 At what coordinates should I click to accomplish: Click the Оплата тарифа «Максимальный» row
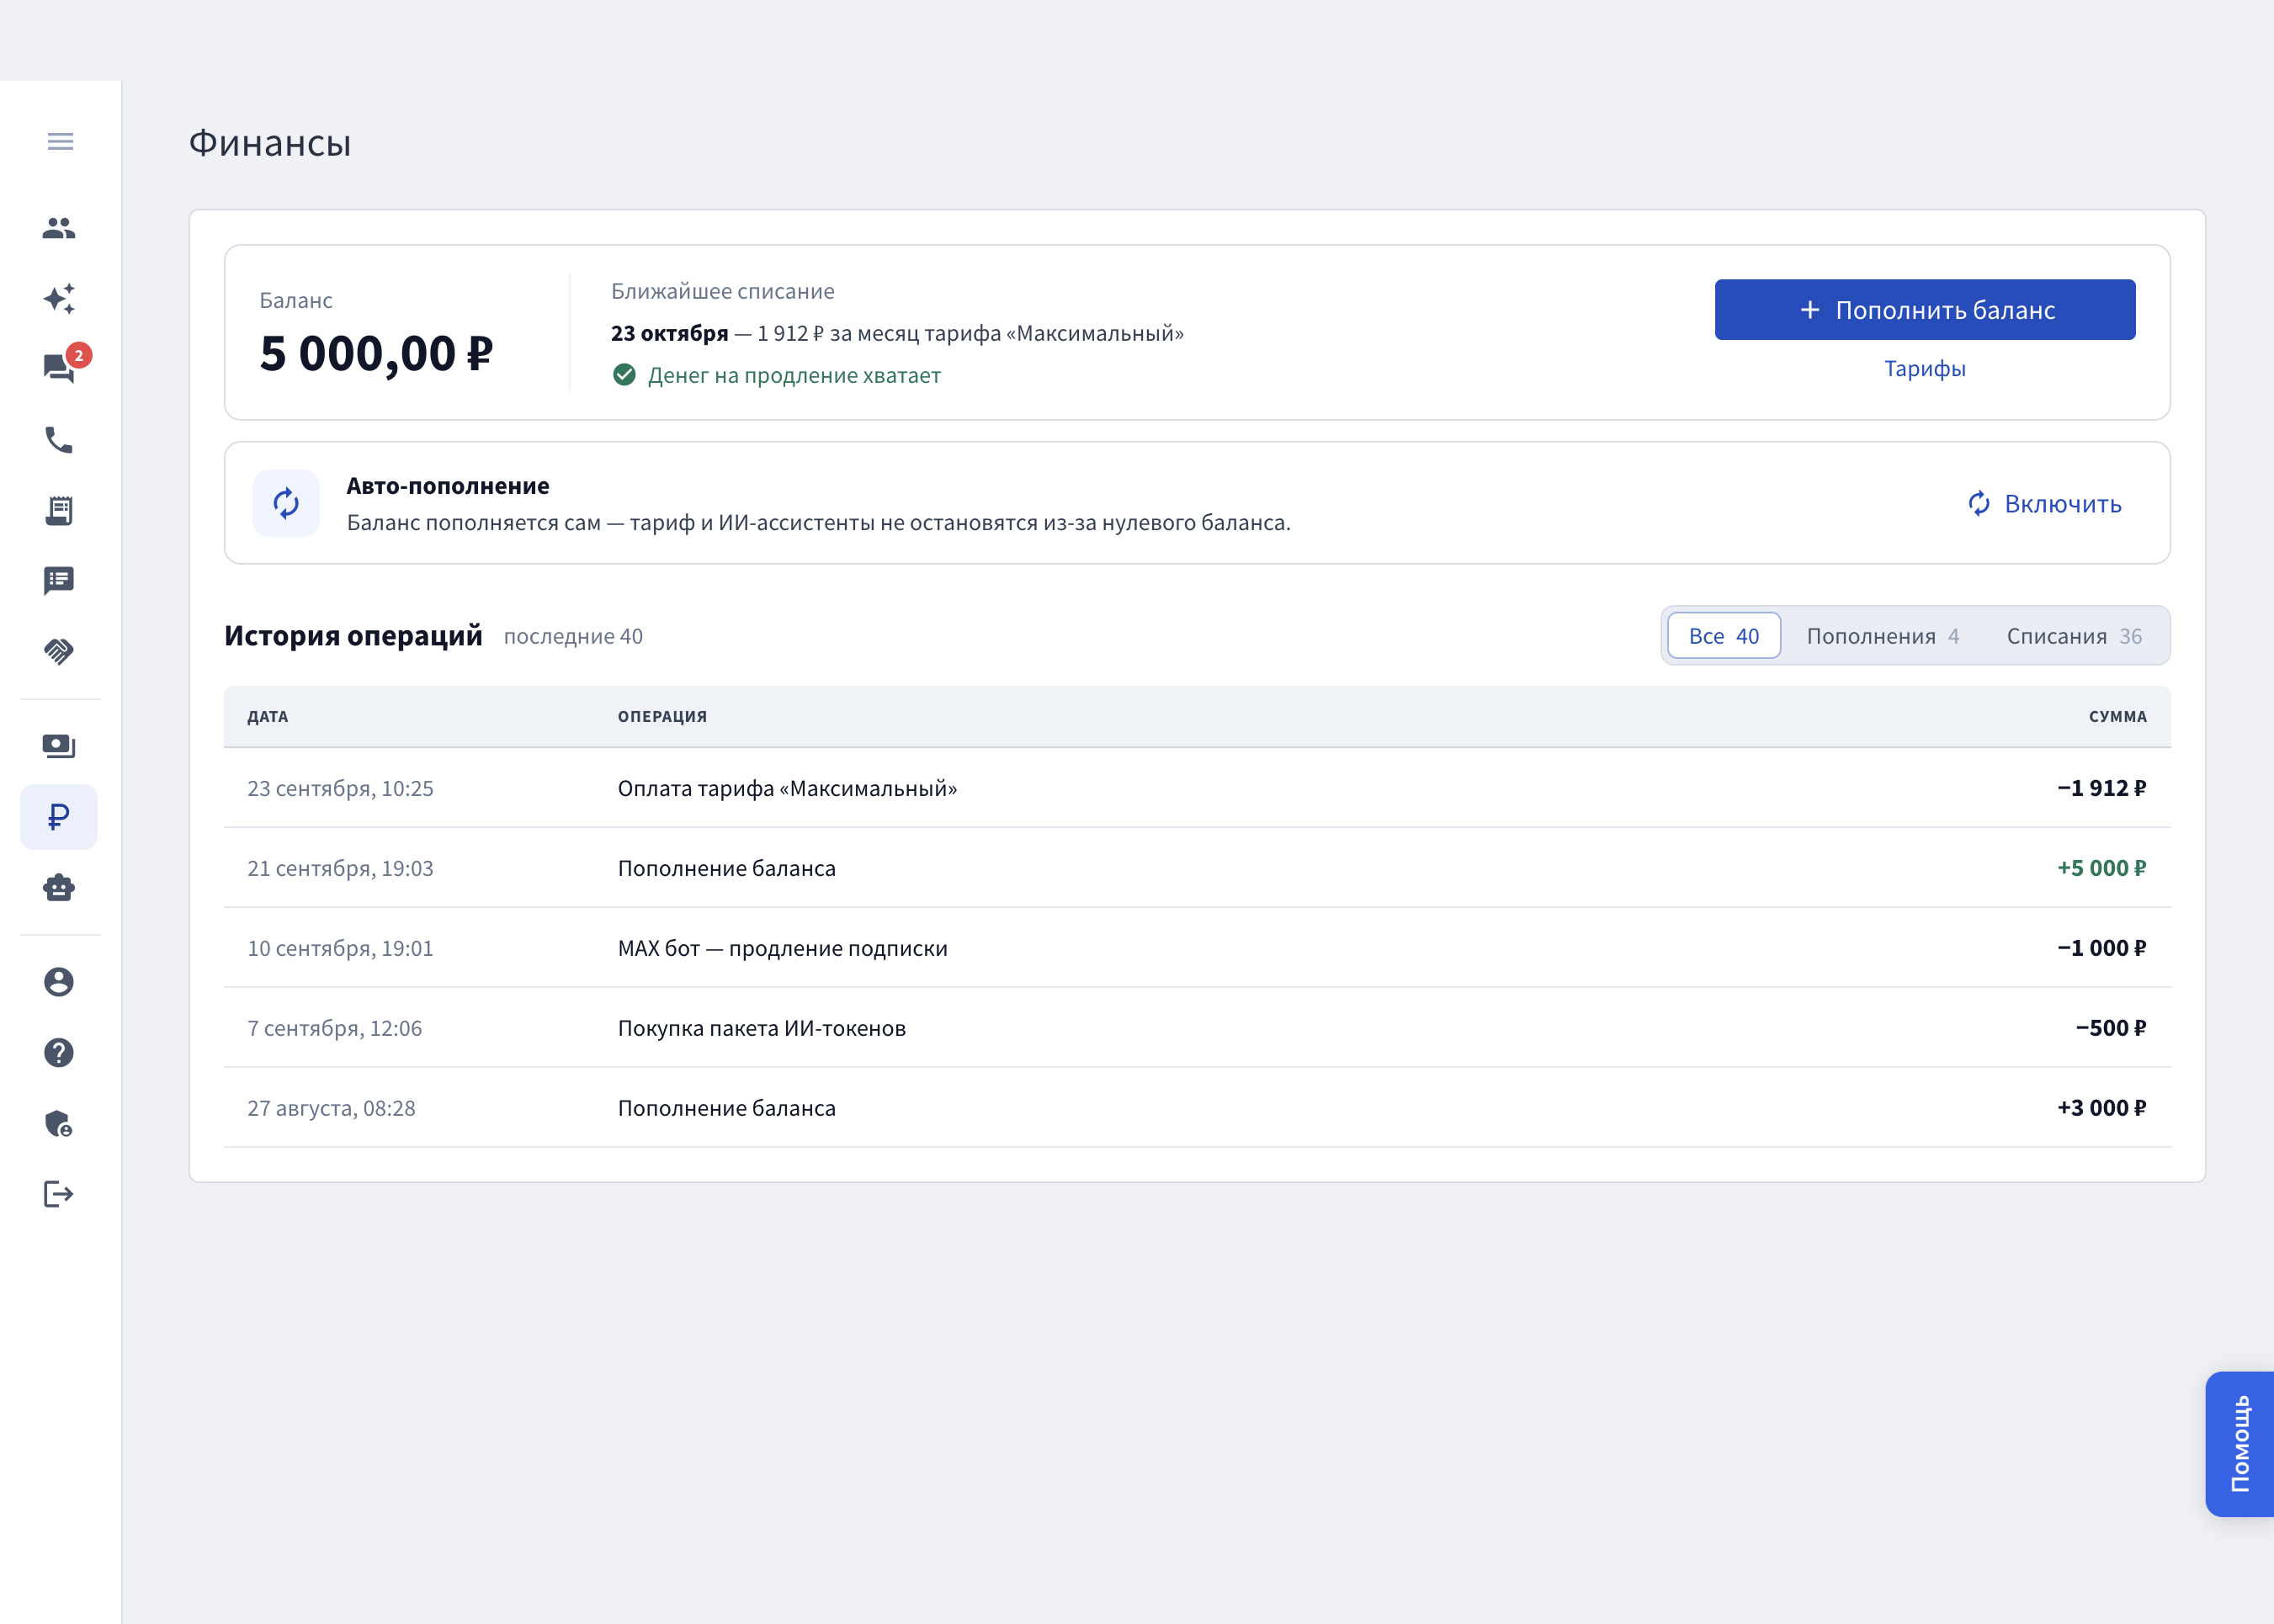pyautogui.click(x=1197, y=788)
